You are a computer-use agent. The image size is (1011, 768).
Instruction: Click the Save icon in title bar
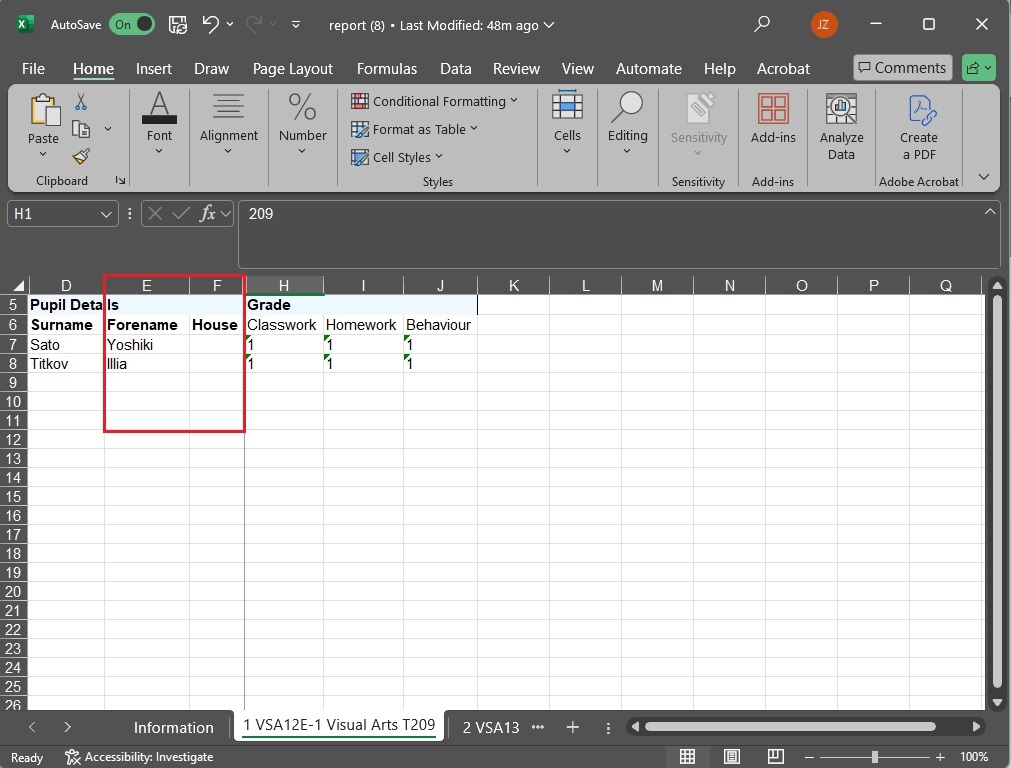pos(177,24)
